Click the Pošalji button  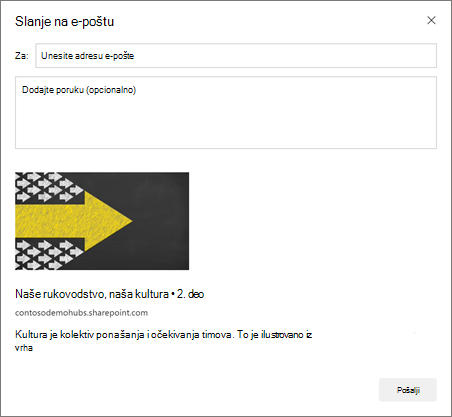pyautogui.click(x=408, y=390)
